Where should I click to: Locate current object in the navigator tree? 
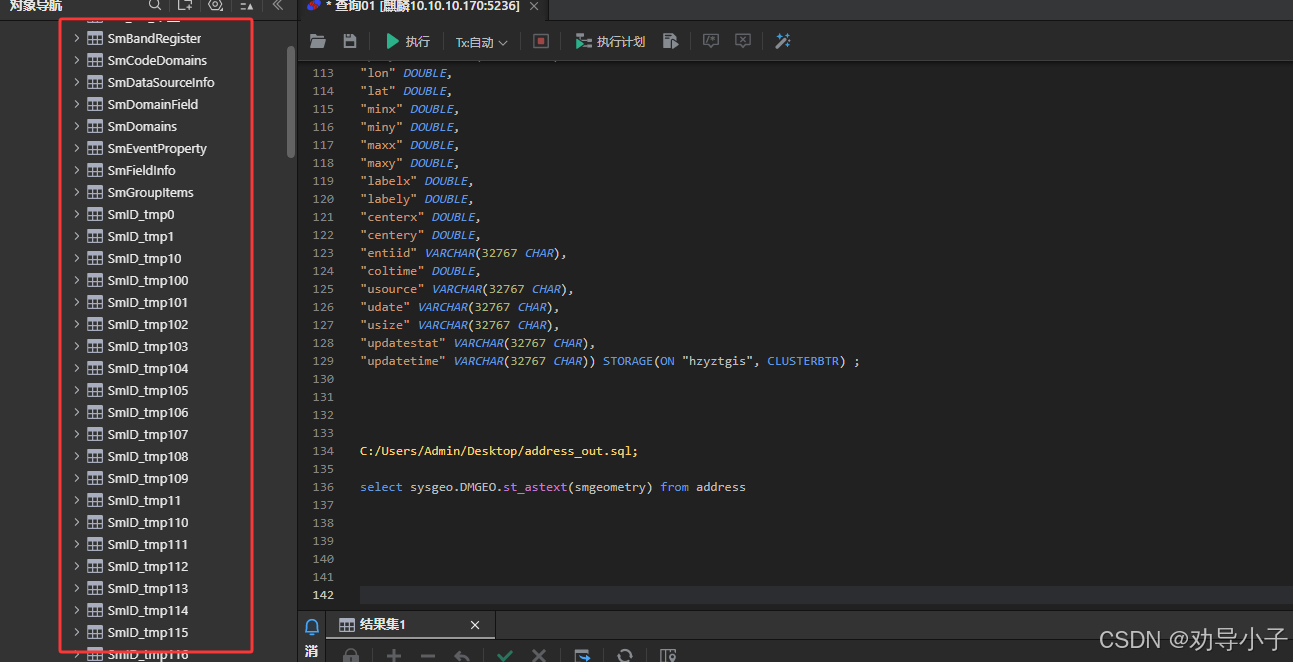tap(216, 5)
